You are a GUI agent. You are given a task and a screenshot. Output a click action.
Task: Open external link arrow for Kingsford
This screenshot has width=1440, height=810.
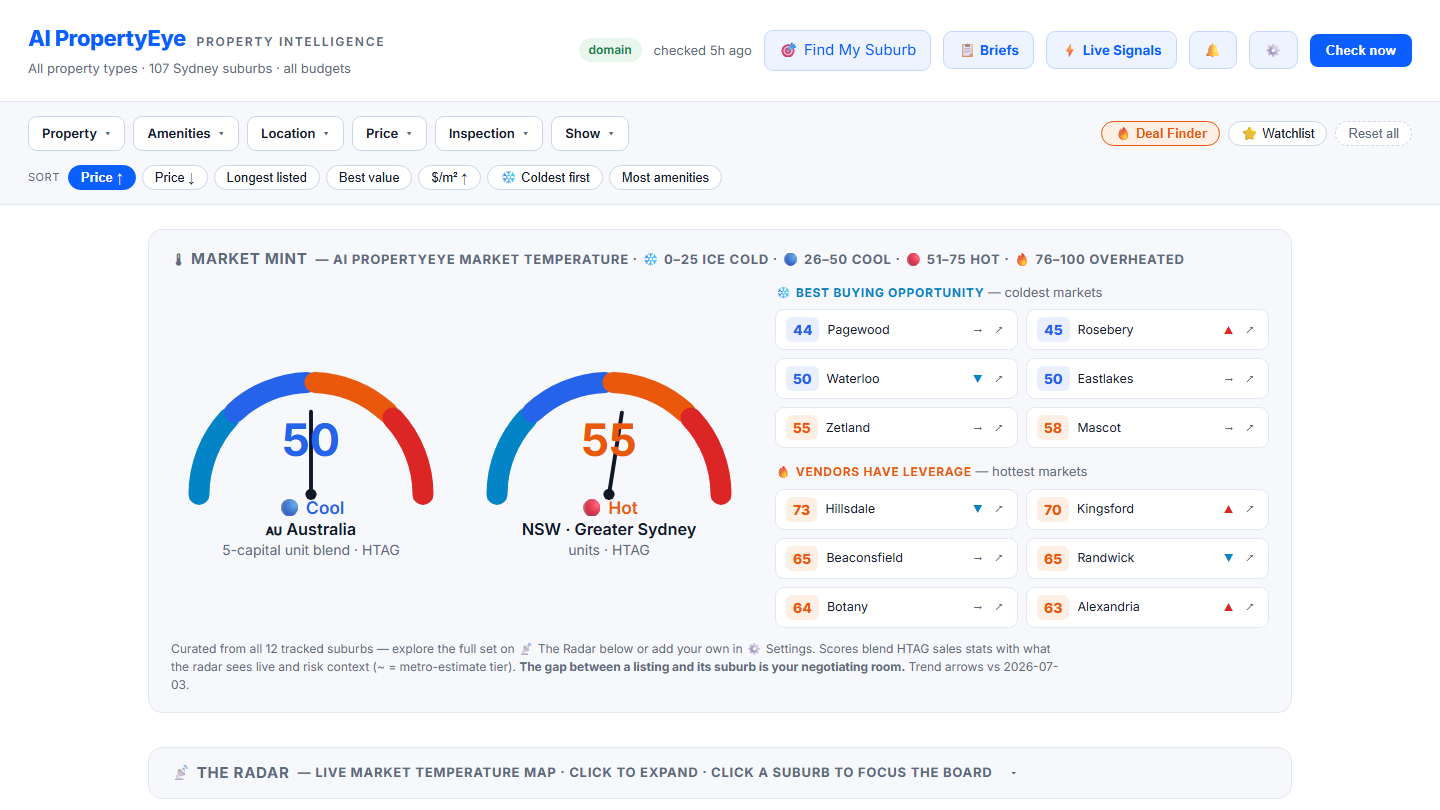click(x=1249, y=509)
